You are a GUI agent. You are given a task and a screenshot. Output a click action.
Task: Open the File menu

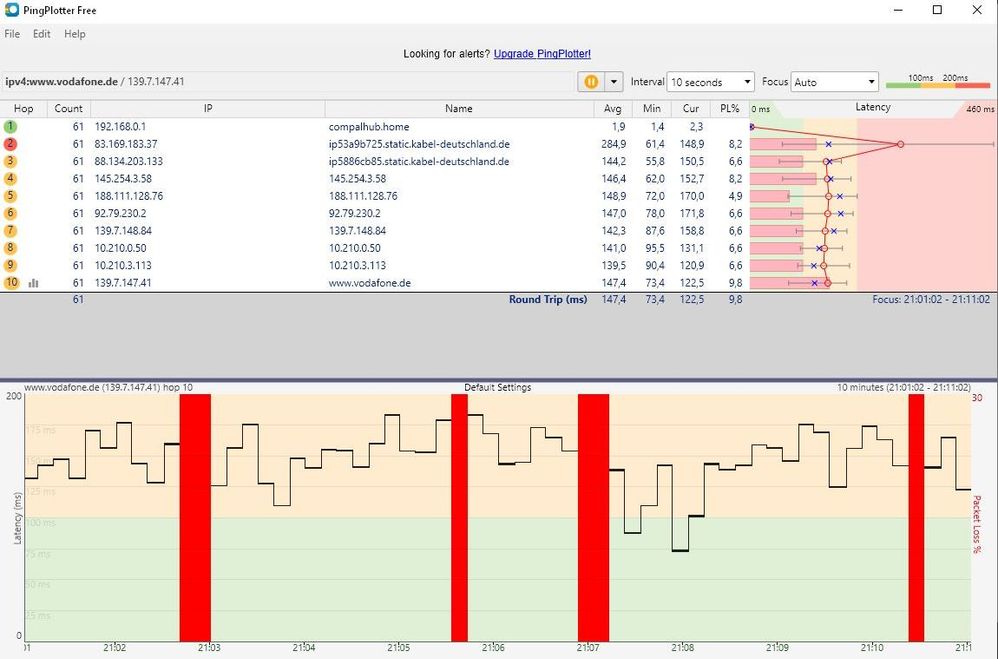12,34
